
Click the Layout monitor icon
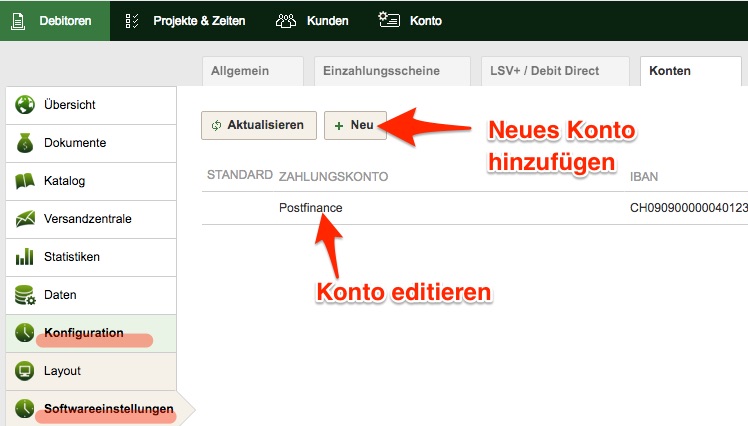(25, 371)
